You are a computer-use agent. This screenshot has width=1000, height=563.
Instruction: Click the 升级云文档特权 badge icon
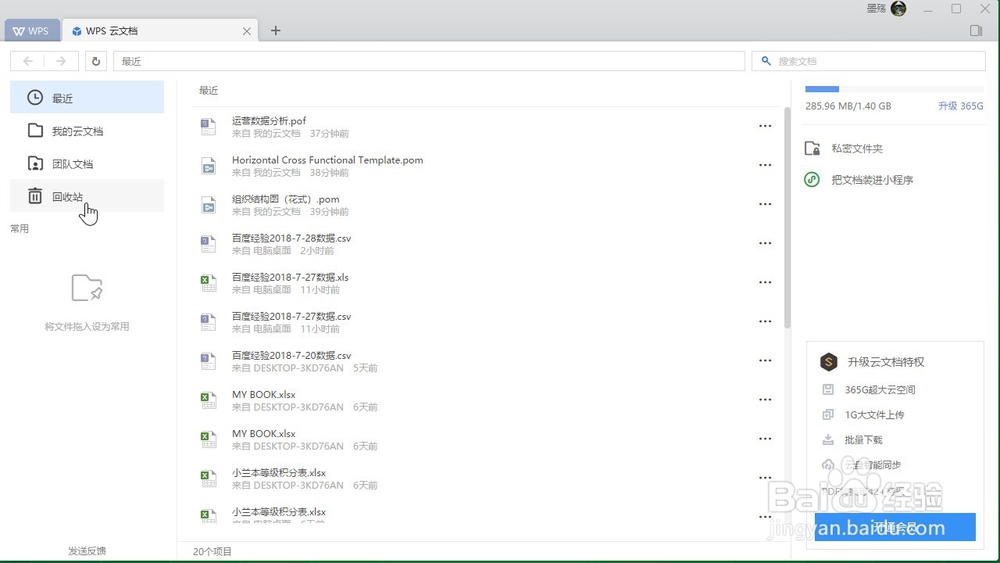pos(828,362)
